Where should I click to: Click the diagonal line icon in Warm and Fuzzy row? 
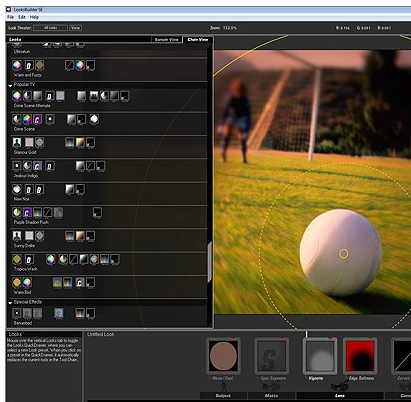coord(69,65)
